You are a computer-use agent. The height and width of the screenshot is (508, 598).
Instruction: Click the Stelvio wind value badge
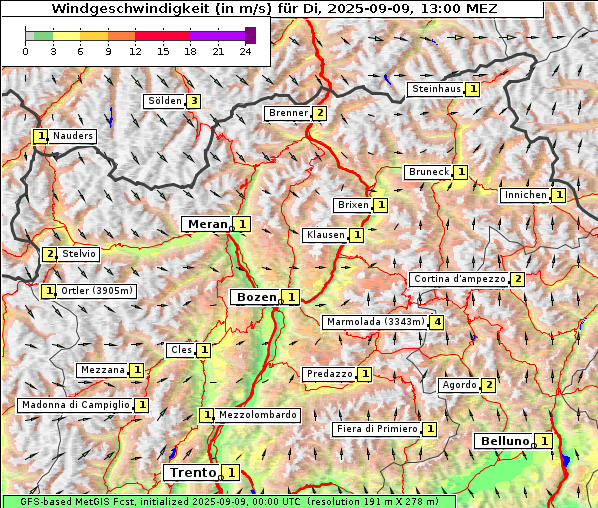click(50, 254)
